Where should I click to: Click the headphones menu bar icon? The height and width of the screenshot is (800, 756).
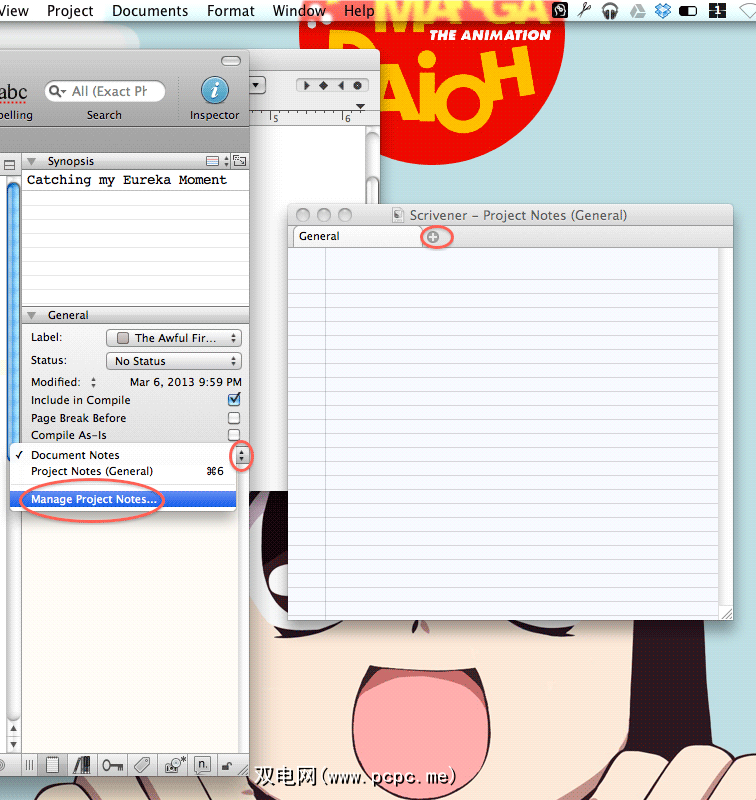[x=610, y=11]
